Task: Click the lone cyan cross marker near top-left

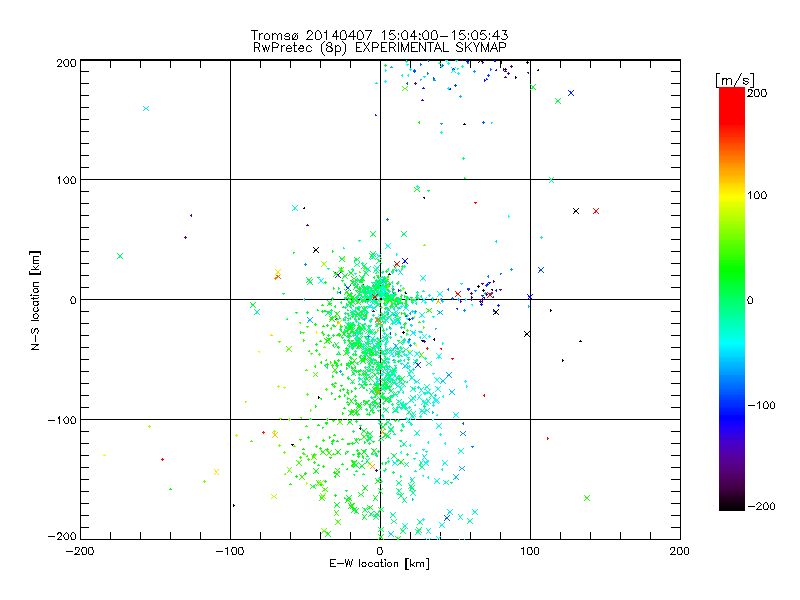Action: 146,108
